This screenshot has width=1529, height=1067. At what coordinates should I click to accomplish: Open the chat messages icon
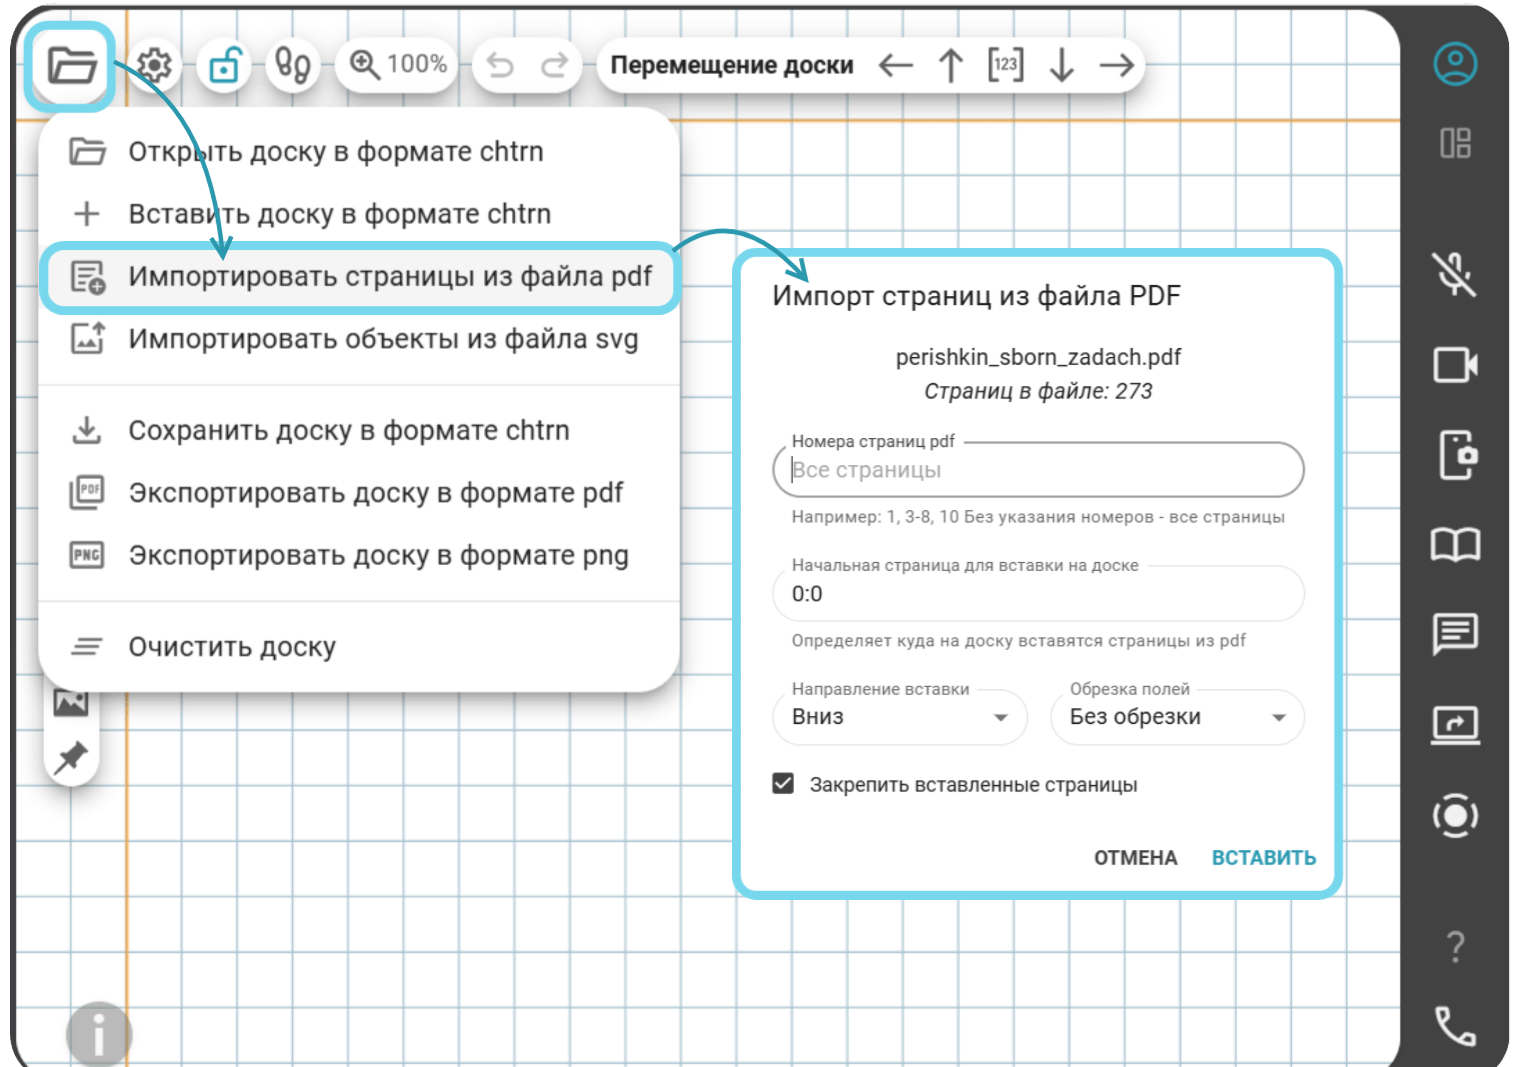[1455, 634]
